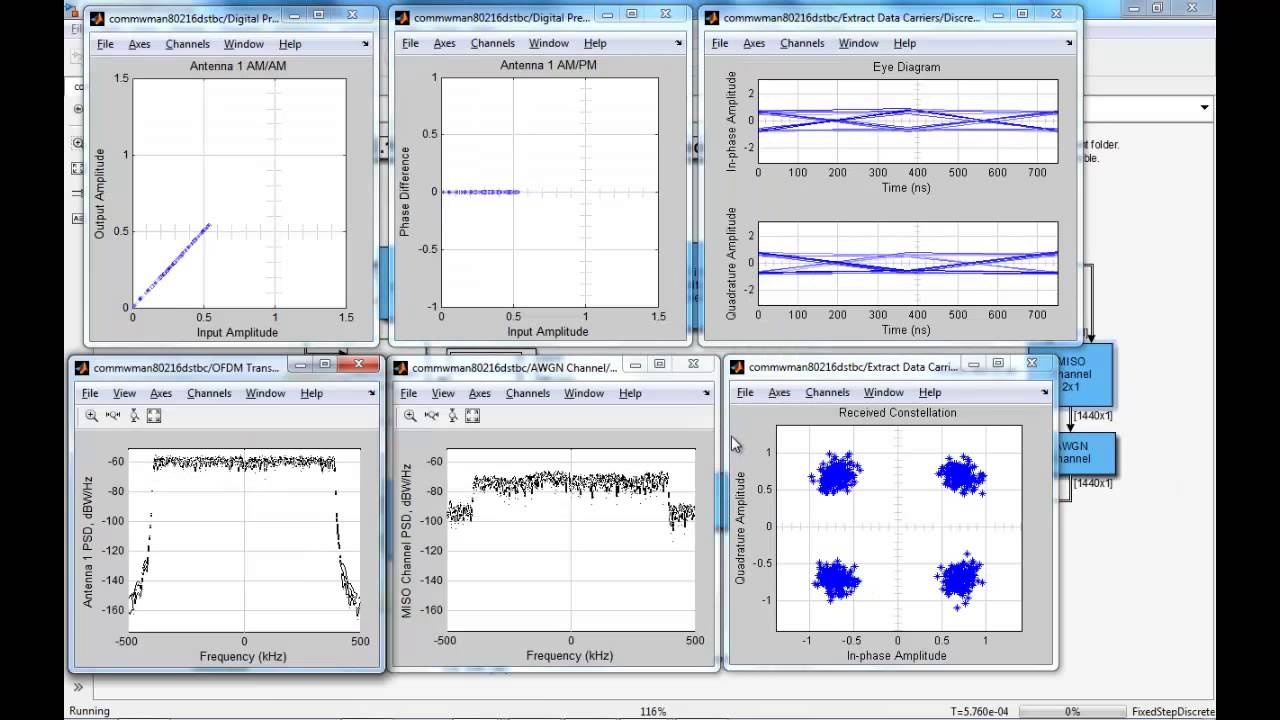Click Autoscale icon in AWGN Channel scope
Viewport: 1280px width, 720px height.
tap(473, 416)
